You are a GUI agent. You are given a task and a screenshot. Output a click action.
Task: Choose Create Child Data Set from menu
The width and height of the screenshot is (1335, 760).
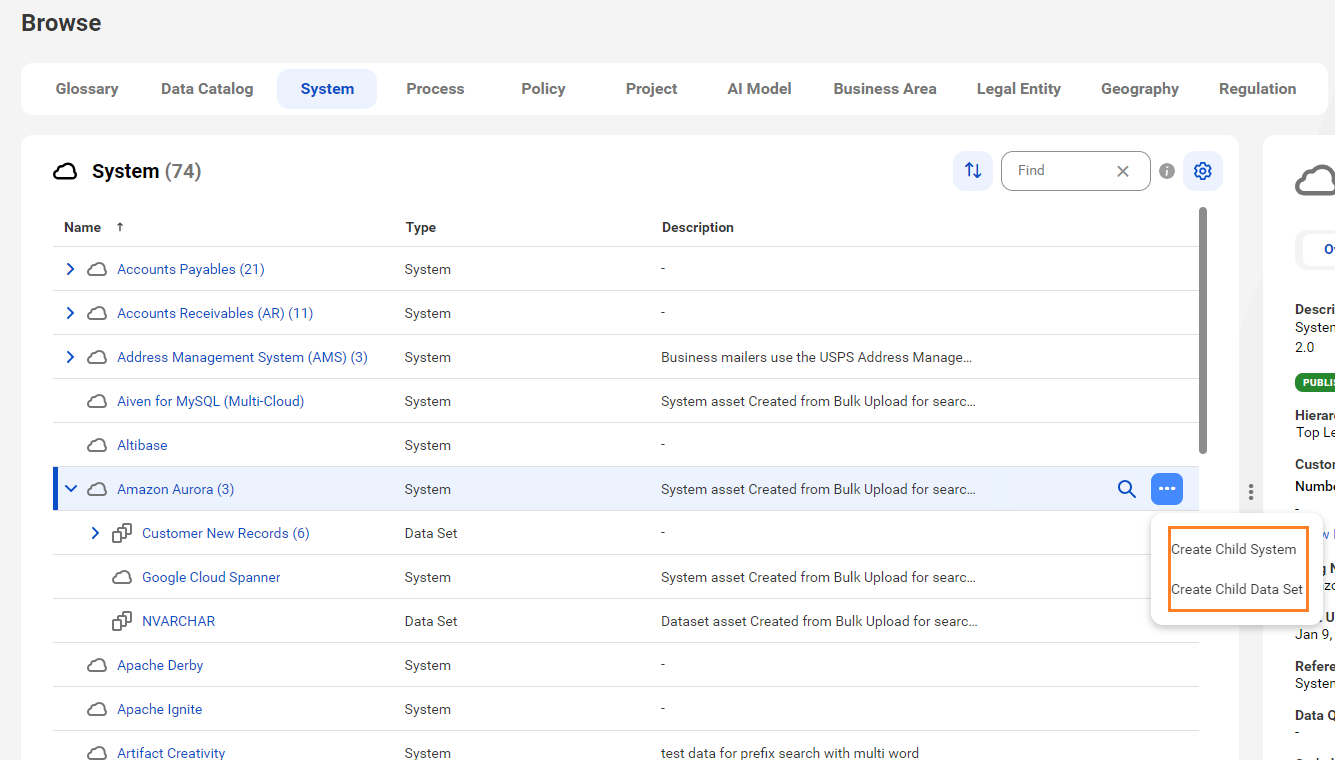[1237, 589]
